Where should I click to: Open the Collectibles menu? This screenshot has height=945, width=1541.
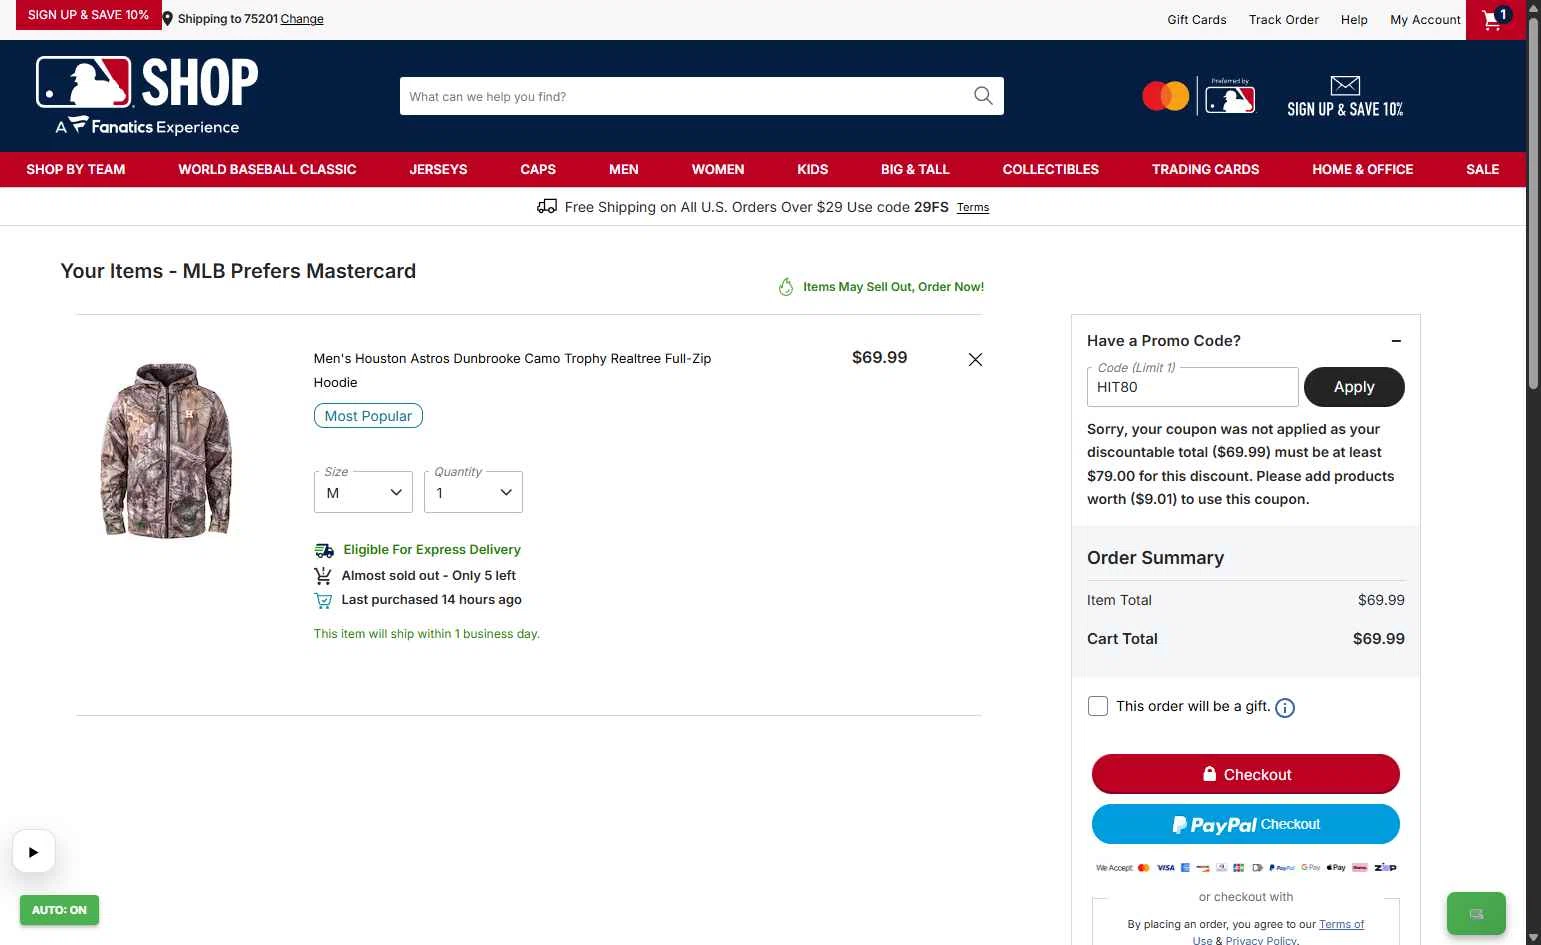tap(1051, 170)
